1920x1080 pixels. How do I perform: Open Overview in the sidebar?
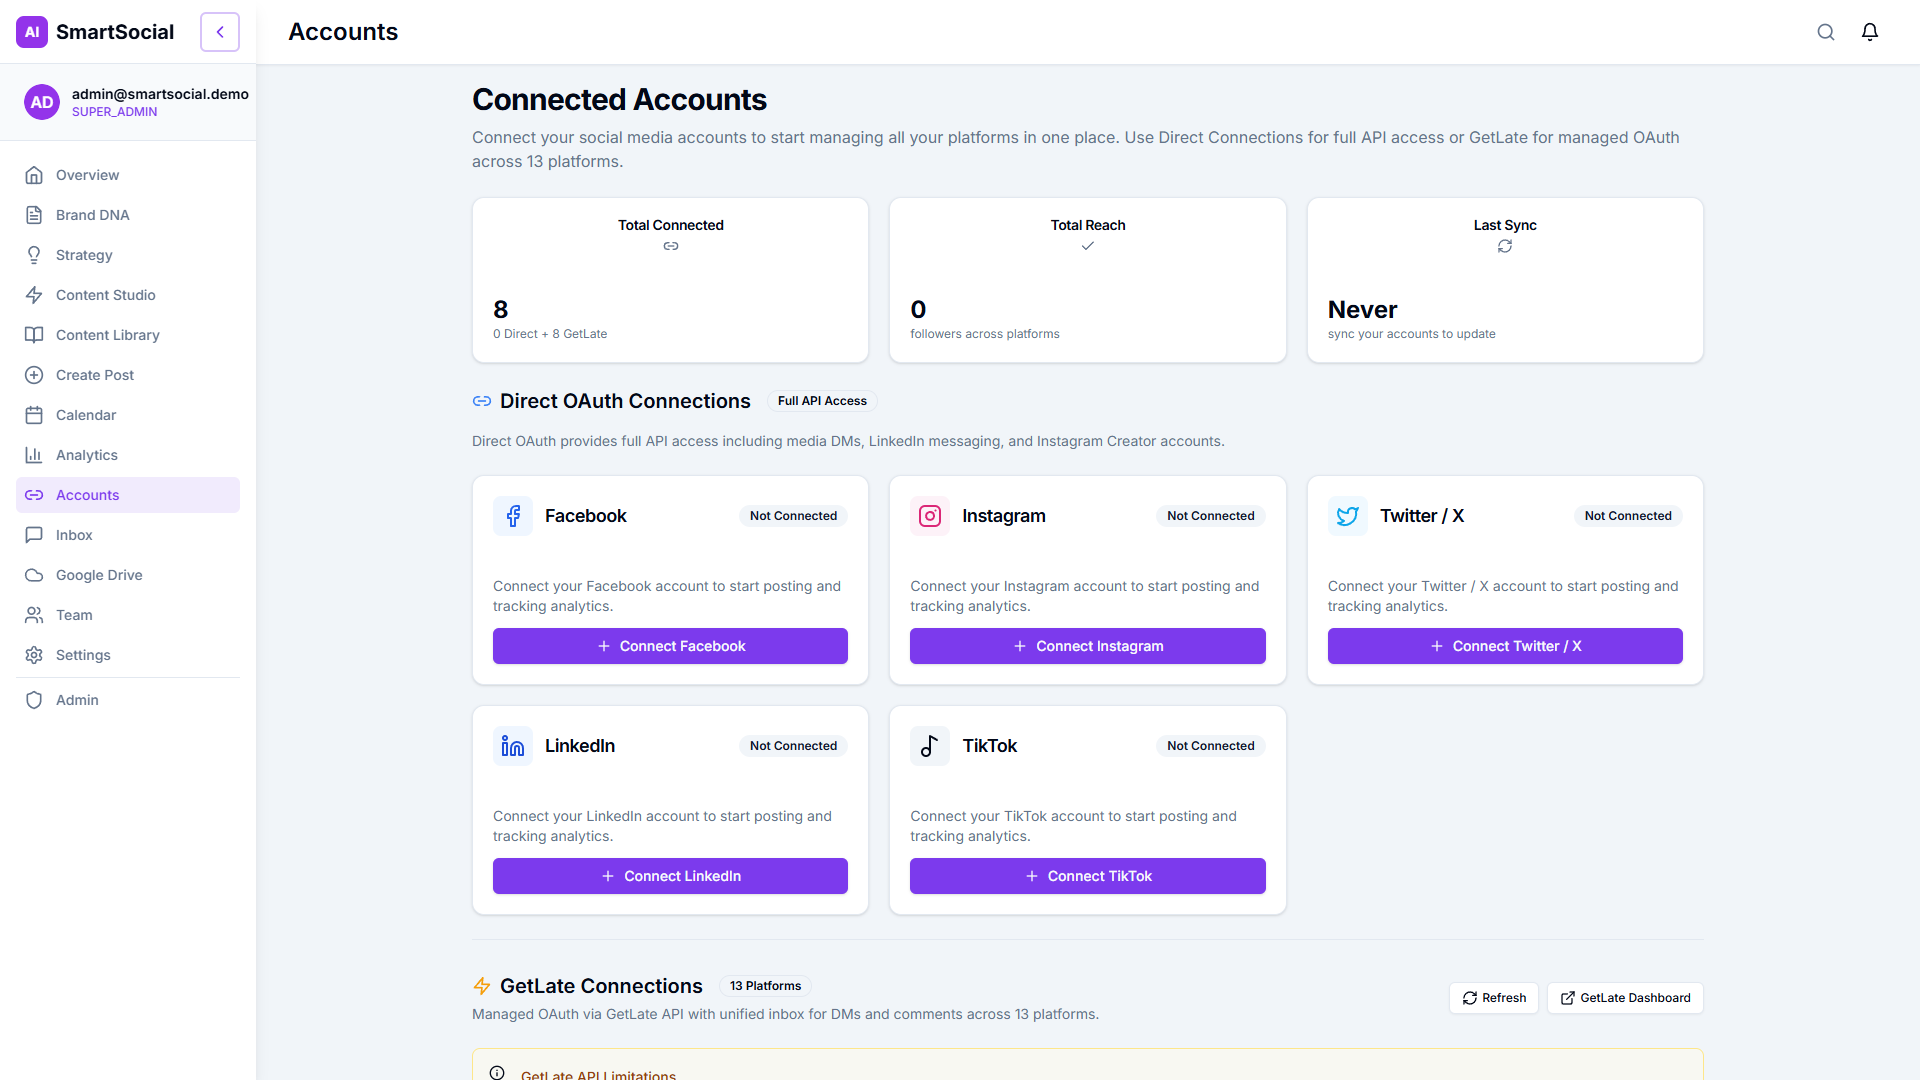tap(128, 175)
